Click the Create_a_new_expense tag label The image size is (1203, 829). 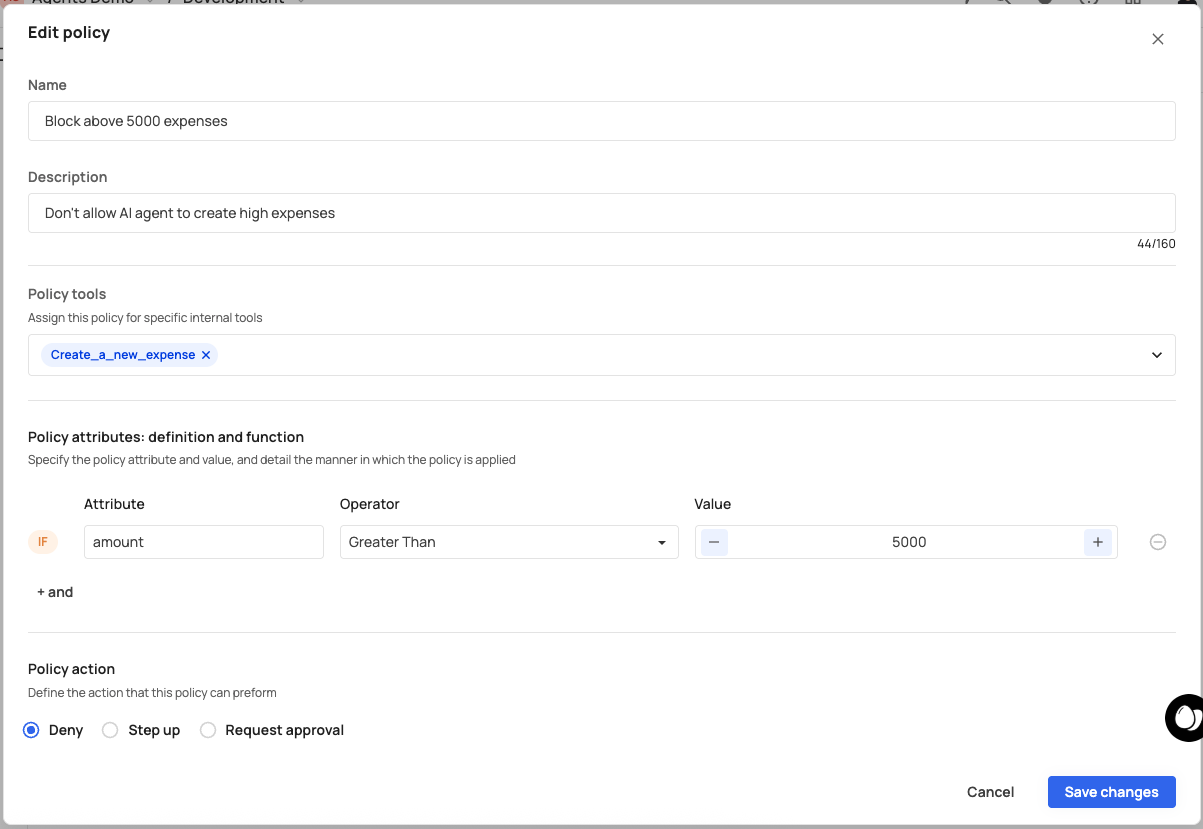click(x=122, y=355)
